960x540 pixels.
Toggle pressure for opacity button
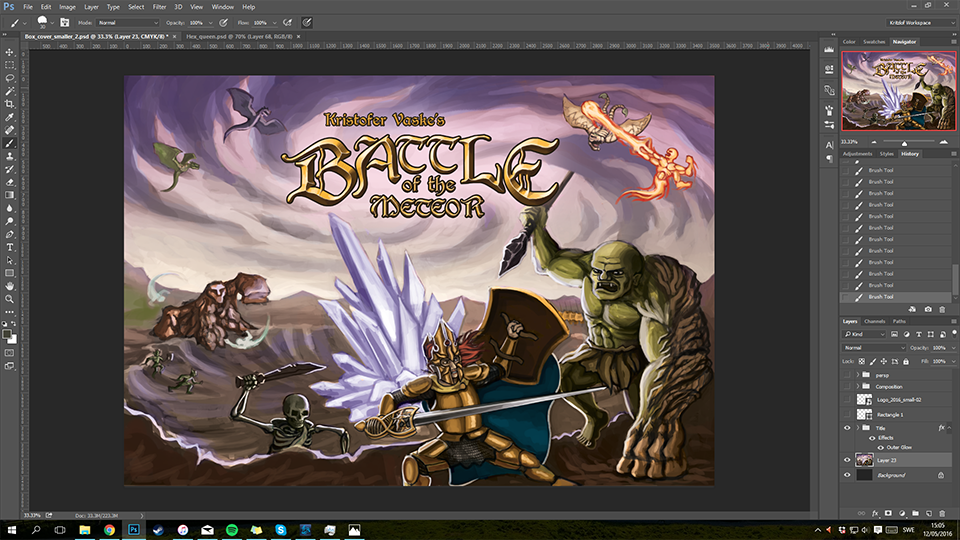[x=224, y=23]
